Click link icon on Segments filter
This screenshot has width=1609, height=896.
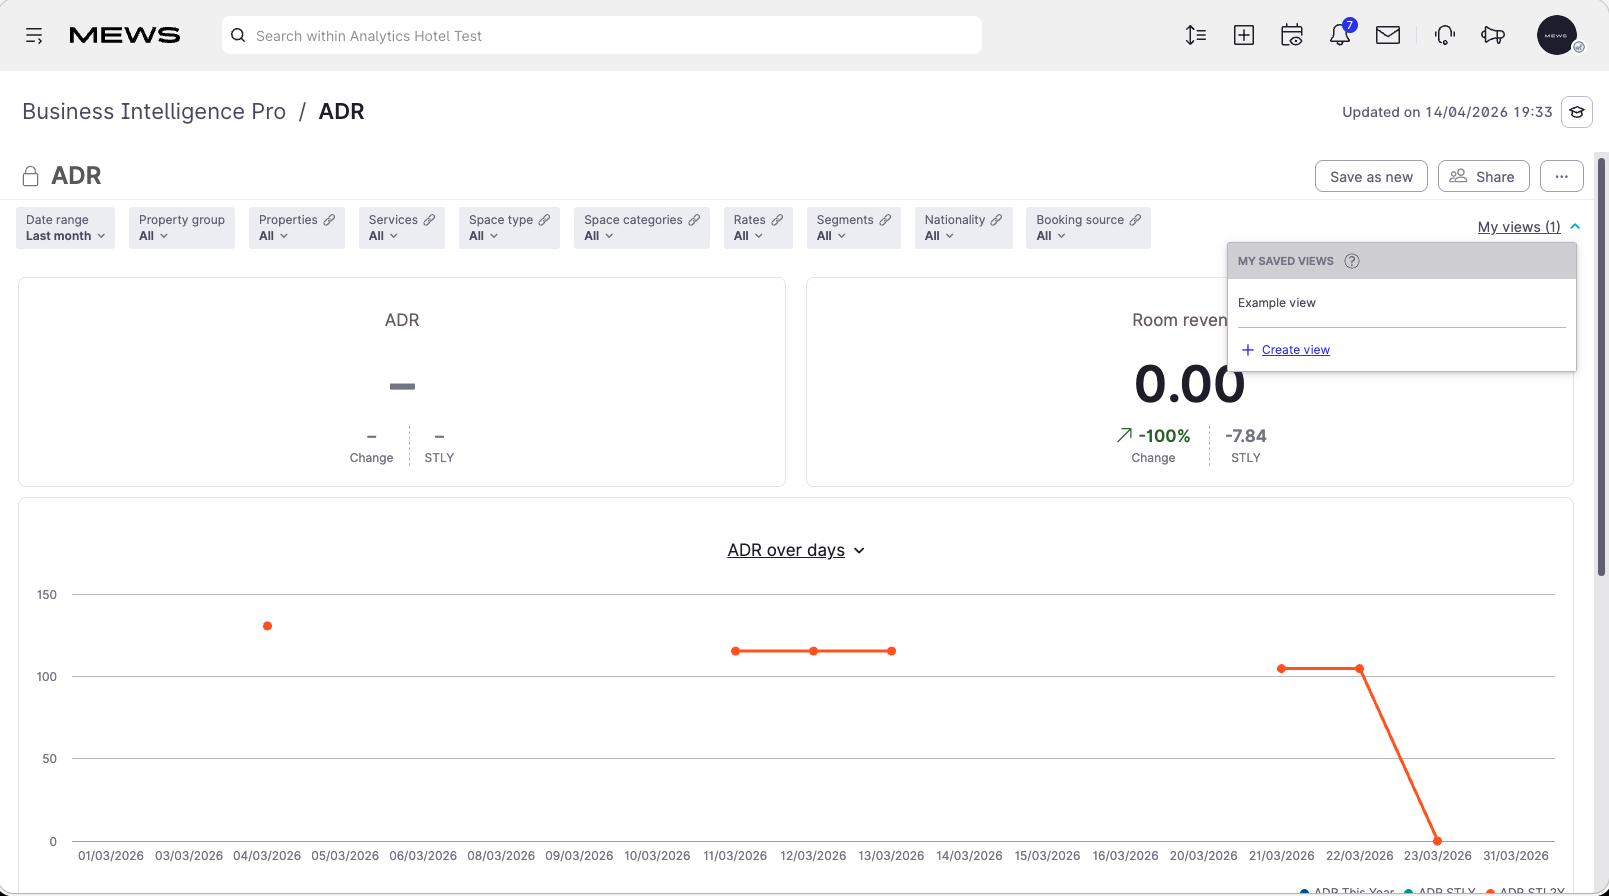pyautogui.click(x=885, y=220)
